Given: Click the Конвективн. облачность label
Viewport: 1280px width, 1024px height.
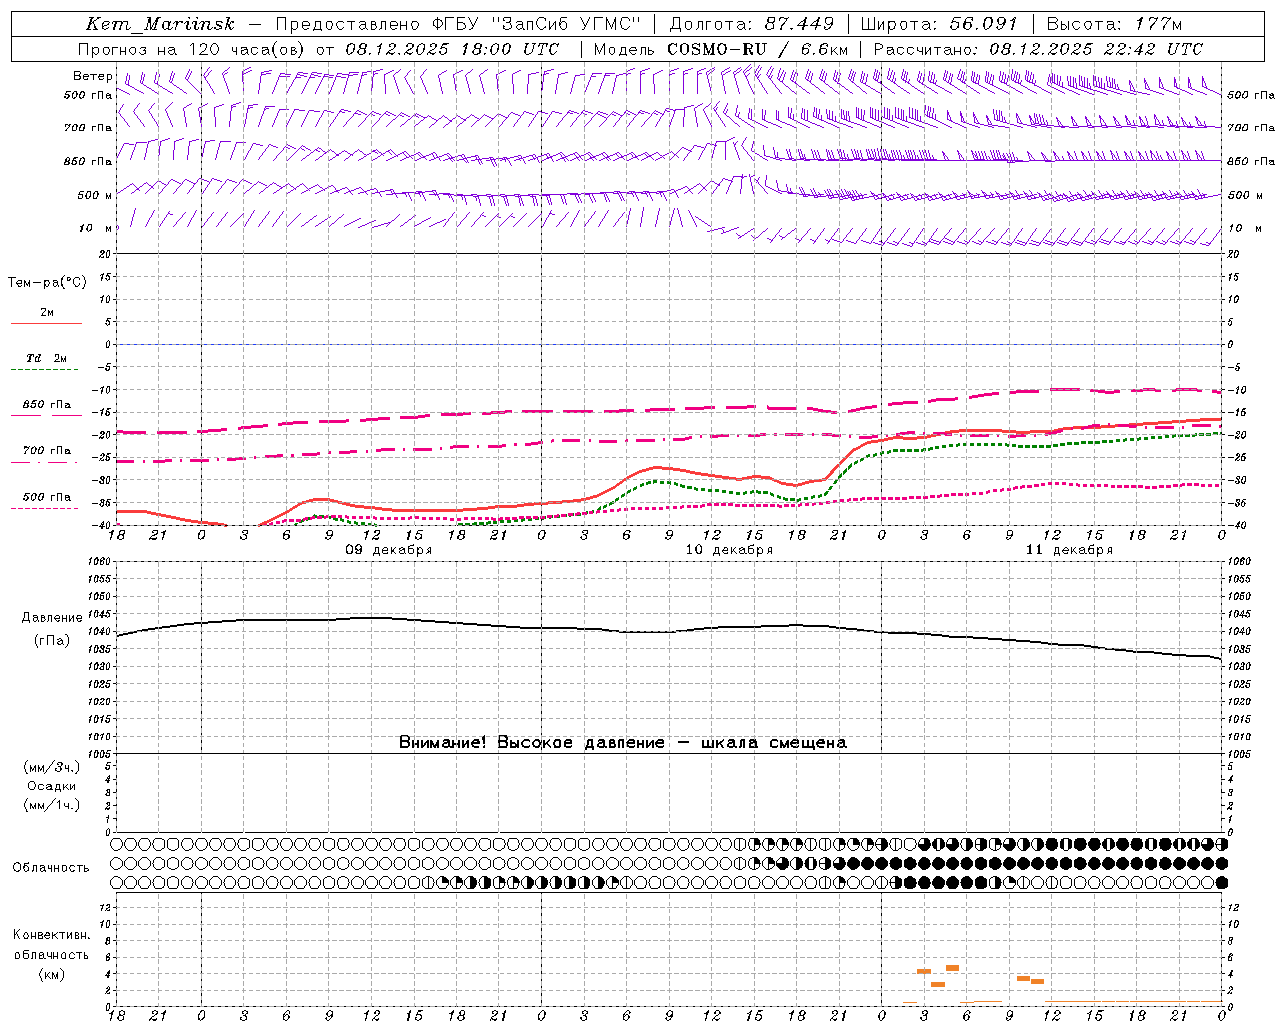Looking at the screenshot, I should click(x=51, y=945).
